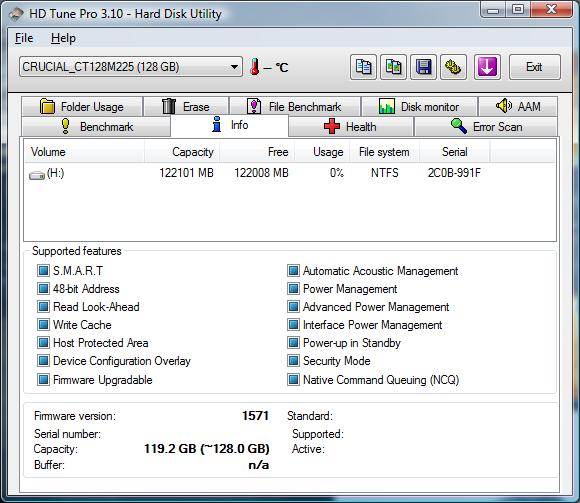This screenshot has height=503, width=580.
Task: Click the Capacity column header
Action: pos(182,152)
